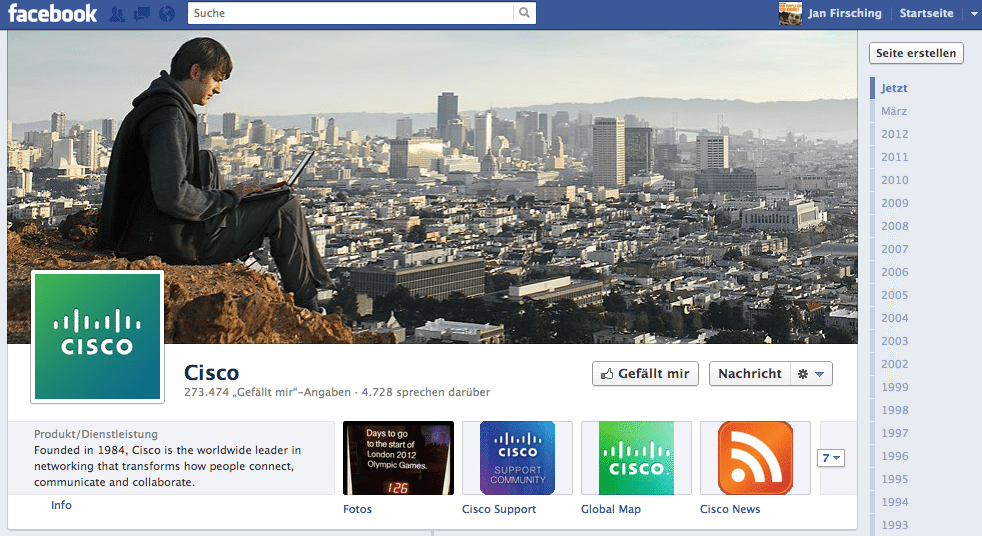The height and width of the screenshot is (536, 982).
Task: Select year 2008 on timeline
Action: [894, 226]
